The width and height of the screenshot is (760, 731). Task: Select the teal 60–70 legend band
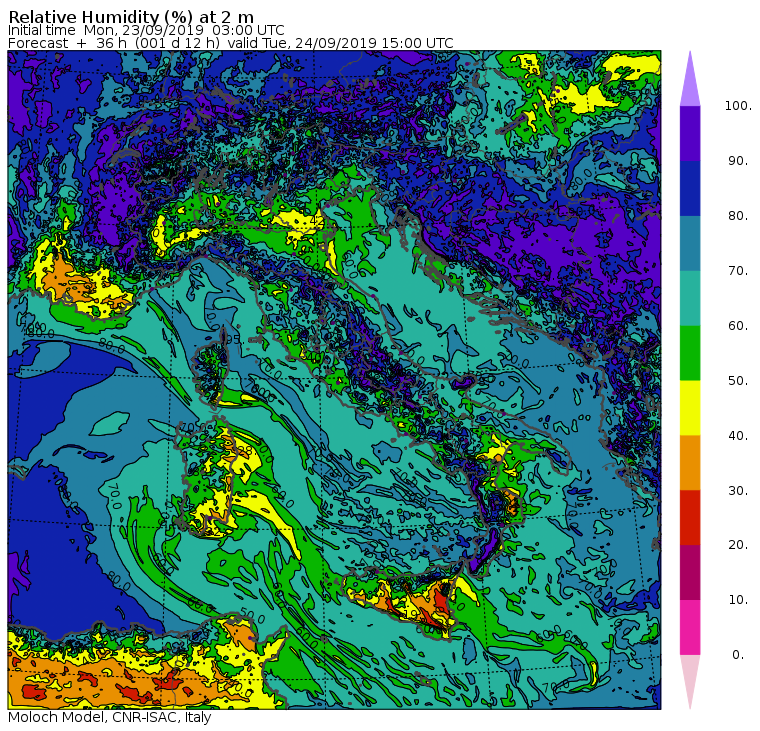690,298
